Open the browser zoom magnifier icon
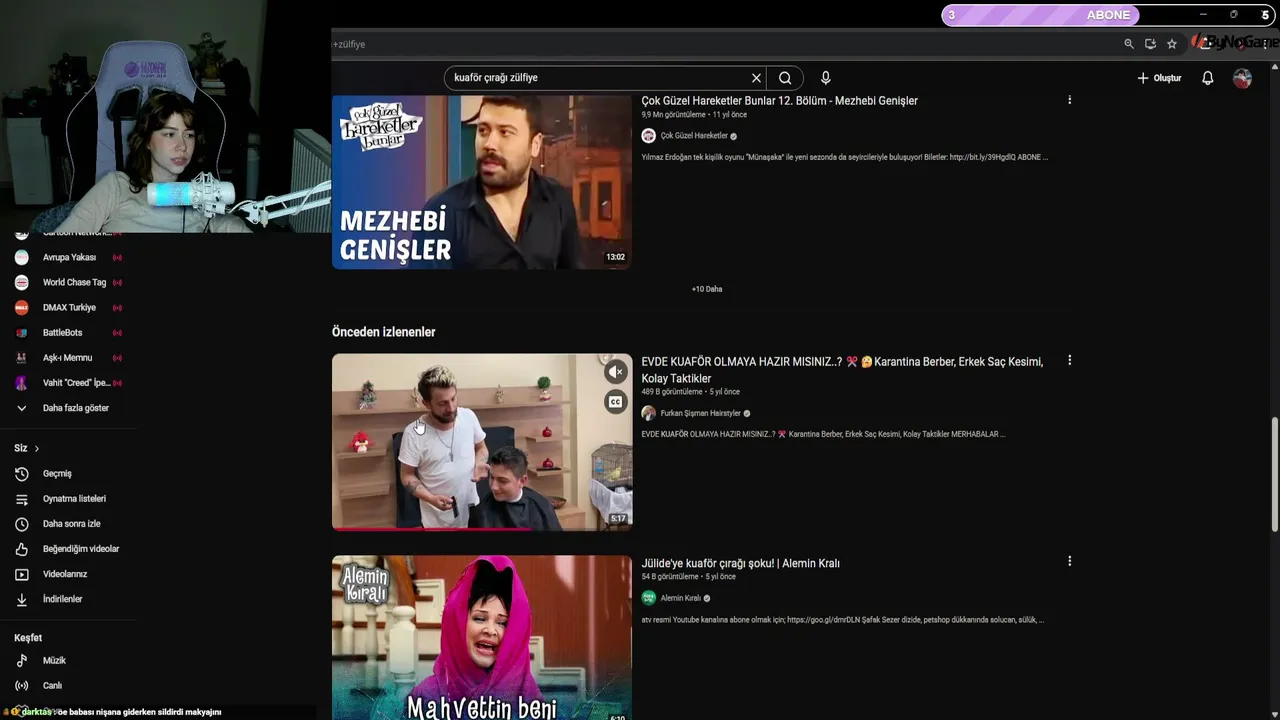1280x720 pixels. point(1129,44)
